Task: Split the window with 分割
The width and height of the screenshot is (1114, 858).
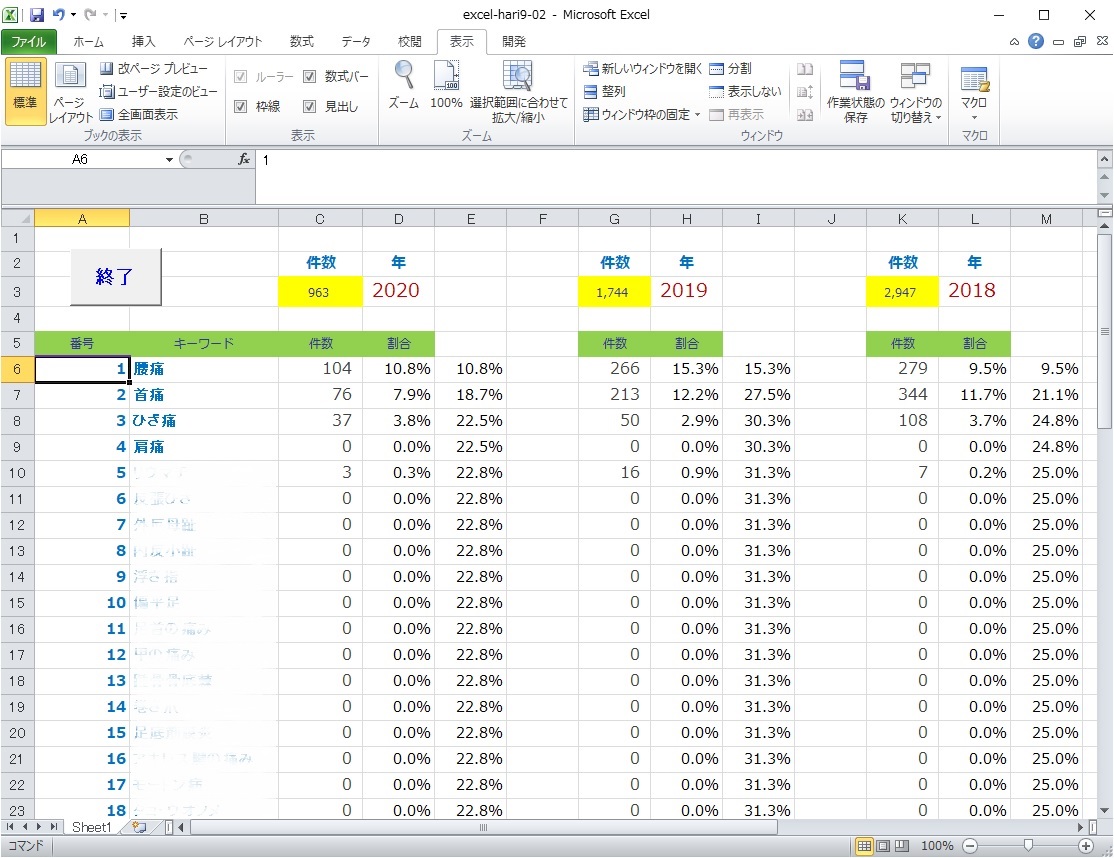Action: [x=730, y=68]
